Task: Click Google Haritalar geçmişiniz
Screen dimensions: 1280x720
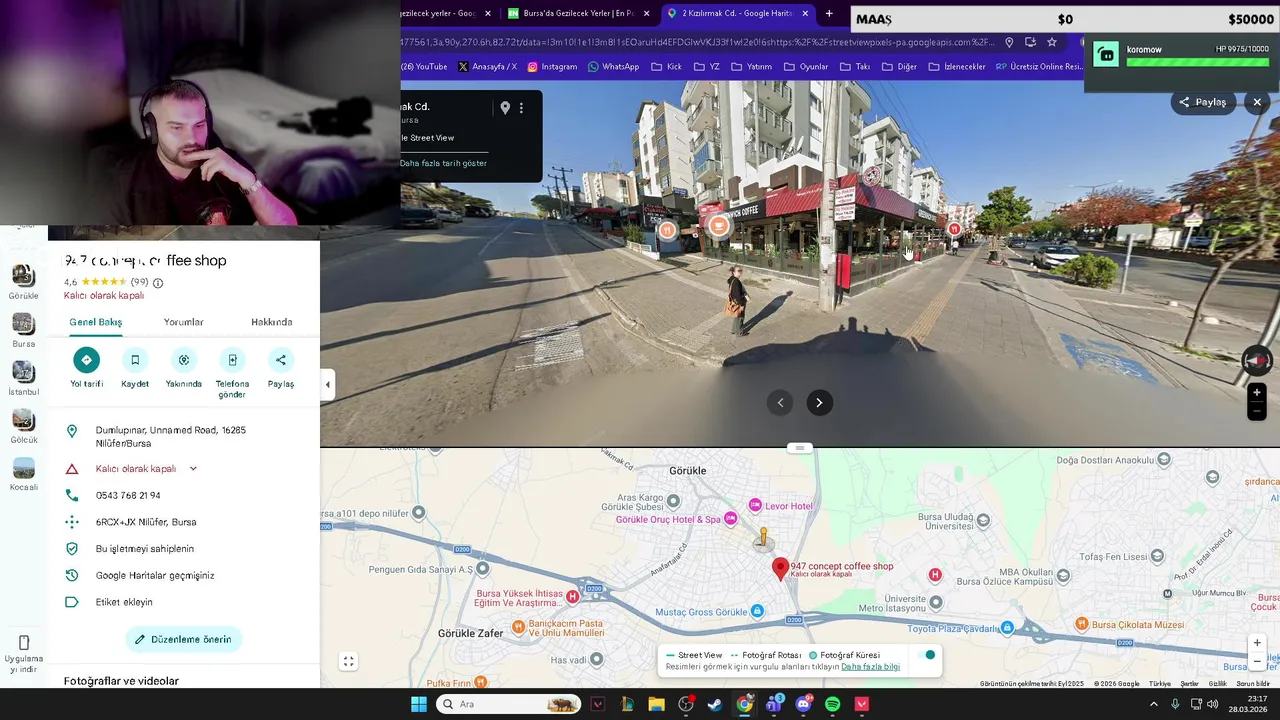Action: [x=155, y=575]
